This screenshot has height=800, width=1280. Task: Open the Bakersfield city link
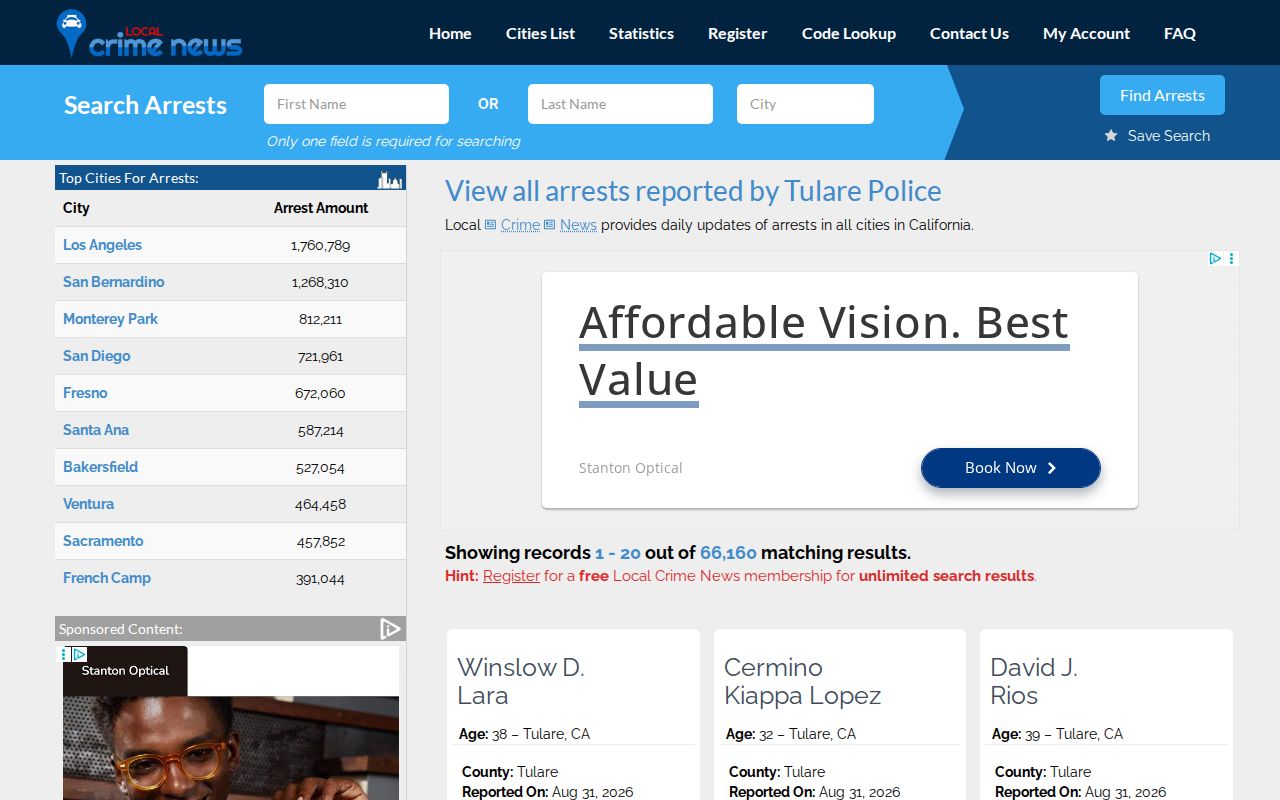[x=100, y=467]
